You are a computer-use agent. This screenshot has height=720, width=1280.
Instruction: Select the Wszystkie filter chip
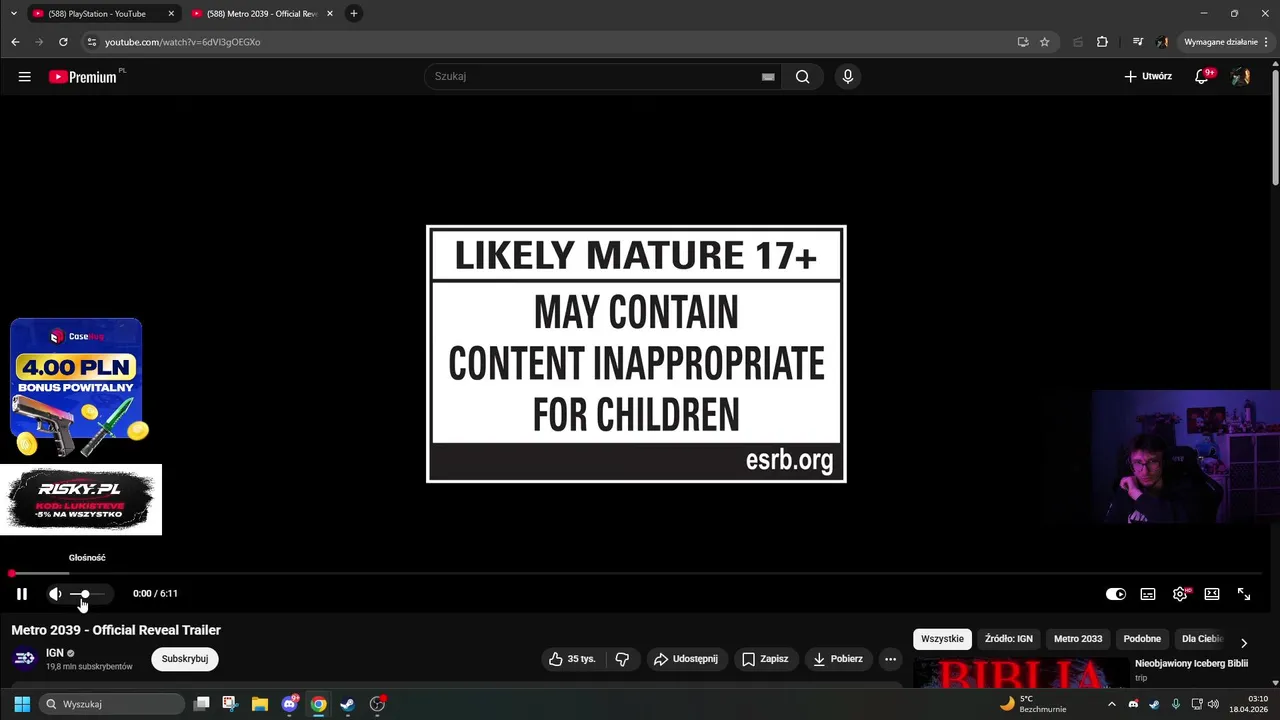coord(942,639)
